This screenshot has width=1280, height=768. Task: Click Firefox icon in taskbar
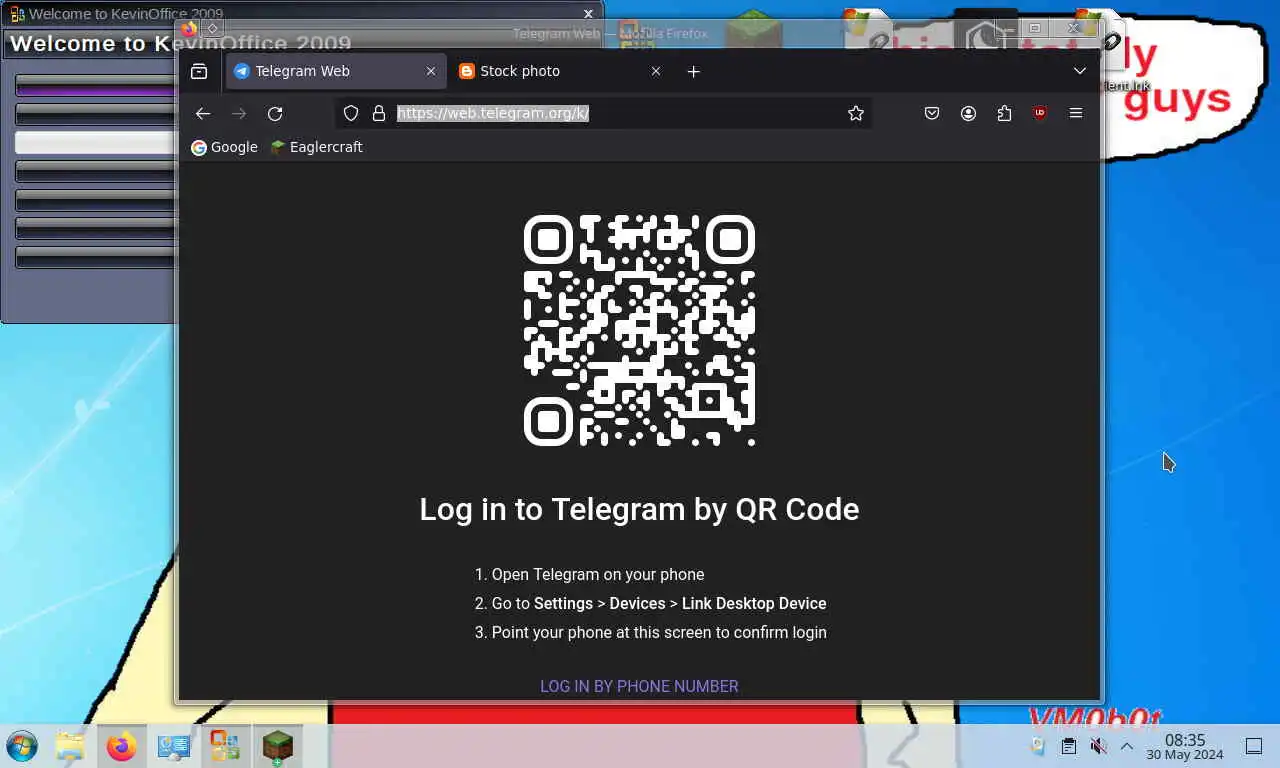[x=122, y=746]
